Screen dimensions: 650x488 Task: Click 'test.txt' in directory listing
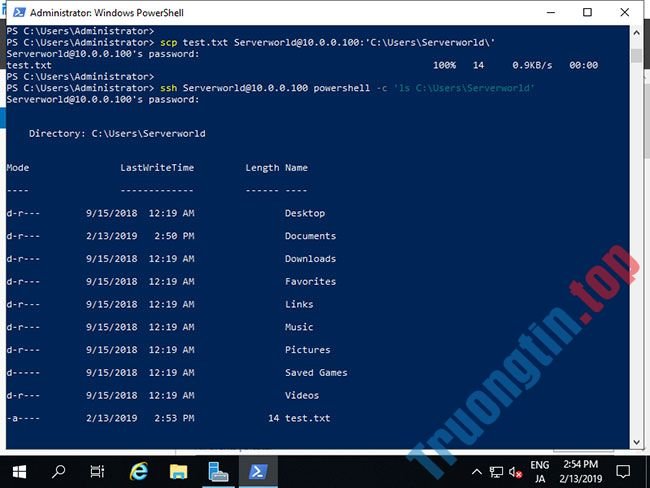pyautogui.click(x=308, y=418)
